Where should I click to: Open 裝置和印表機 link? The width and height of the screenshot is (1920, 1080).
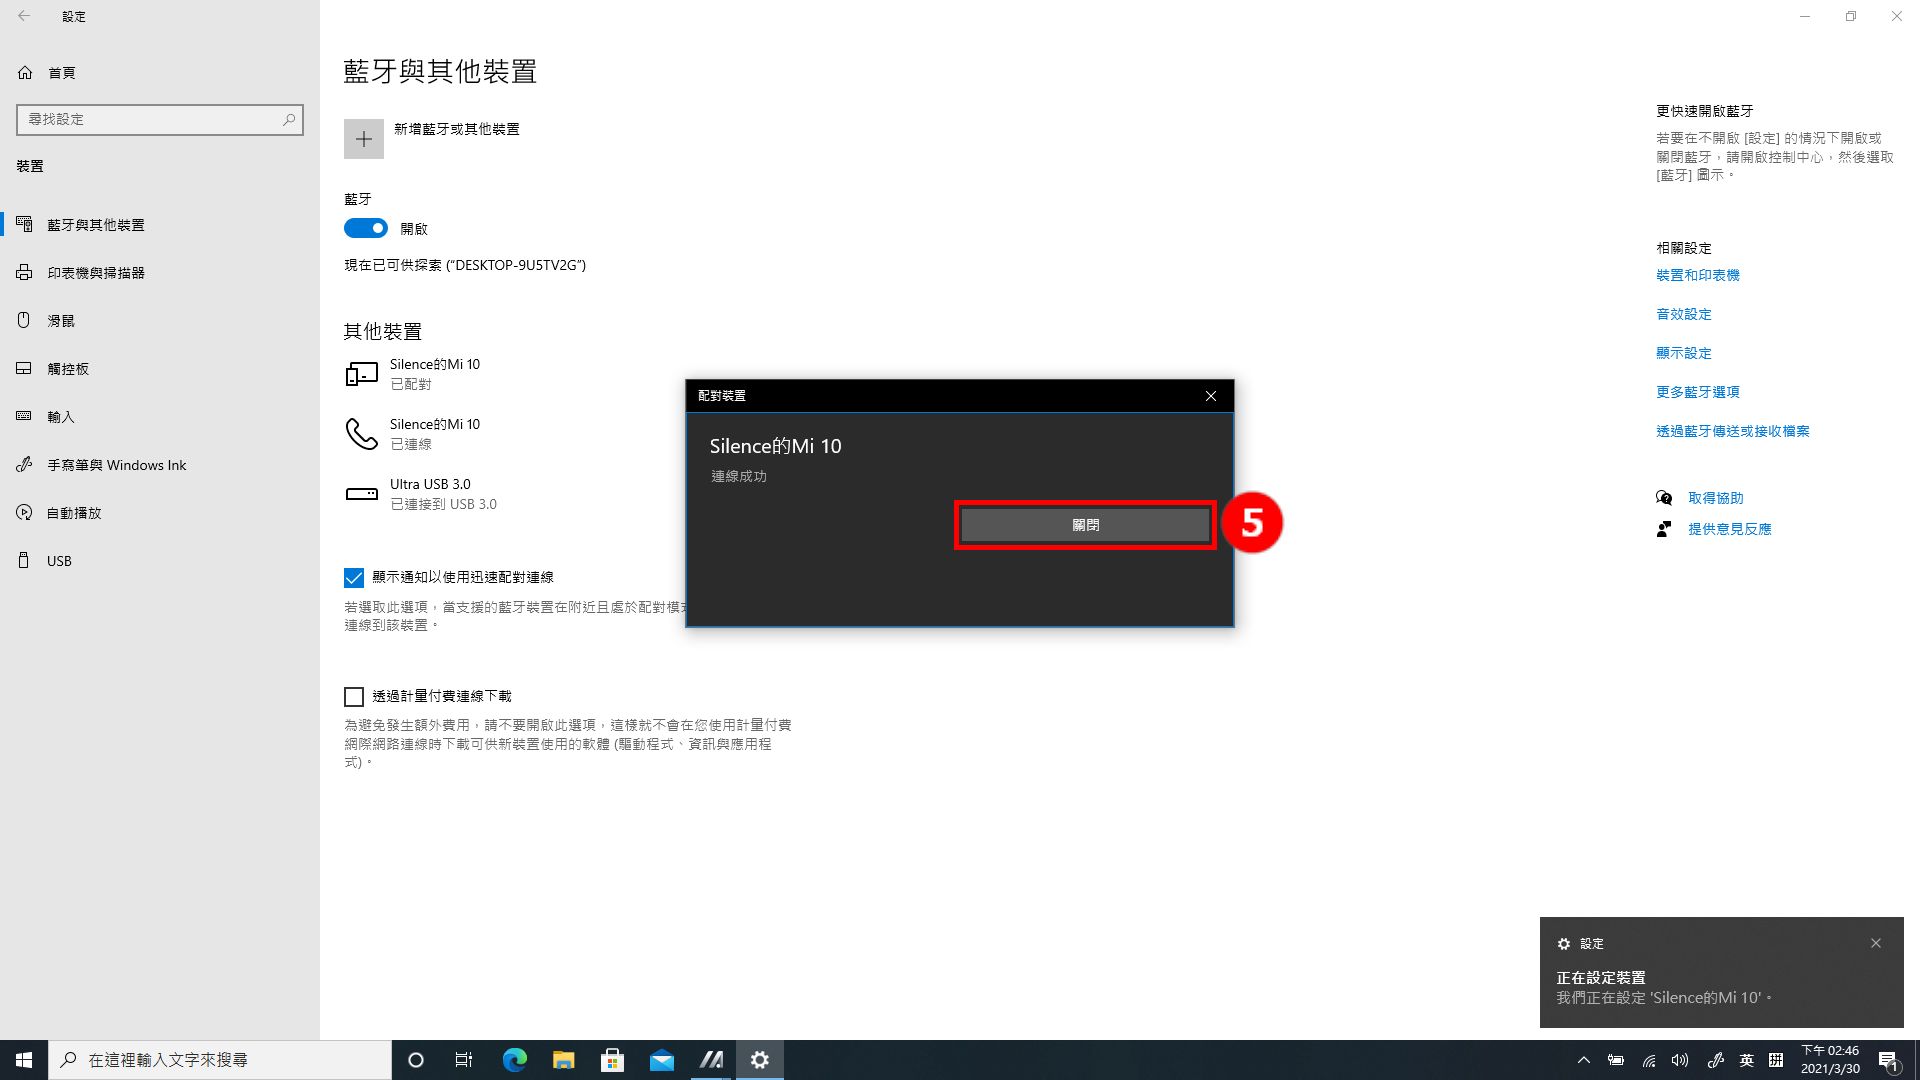(x=1697, y=275)
